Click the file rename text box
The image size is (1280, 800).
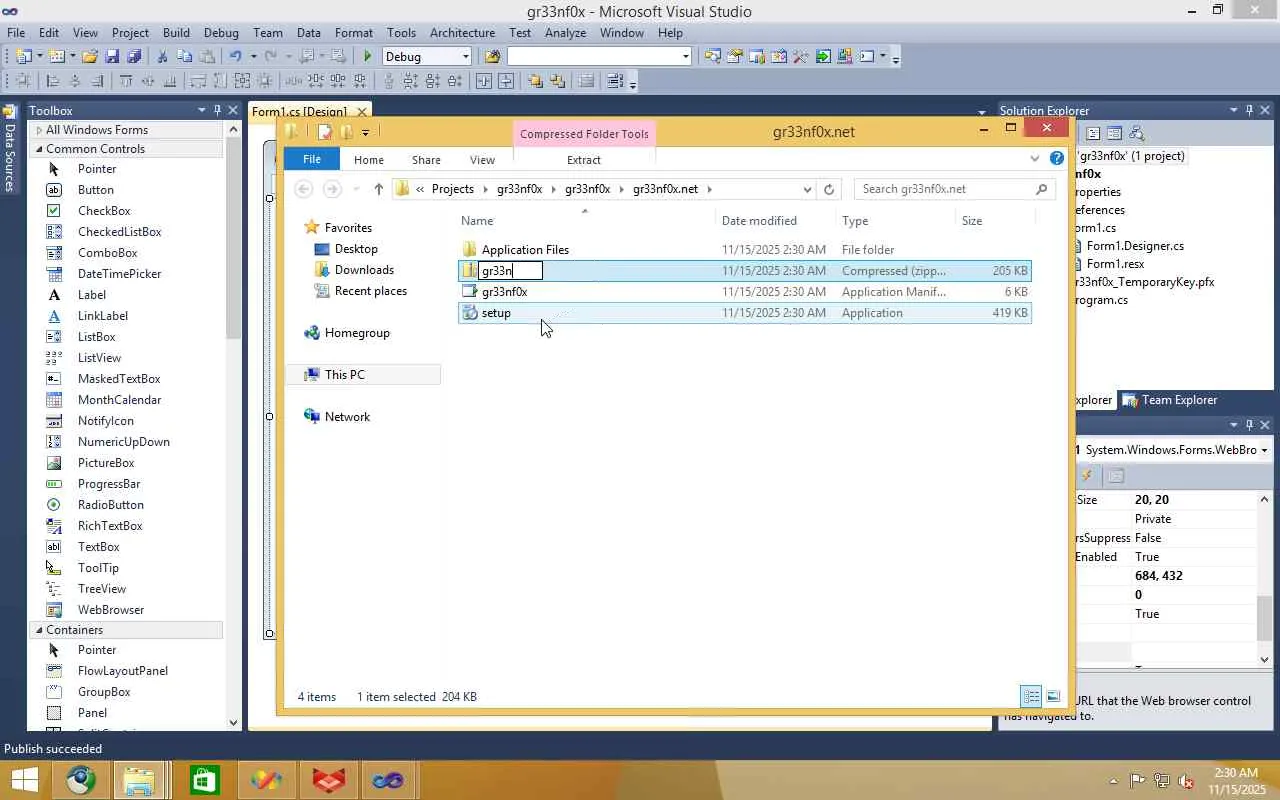(511, 271)
